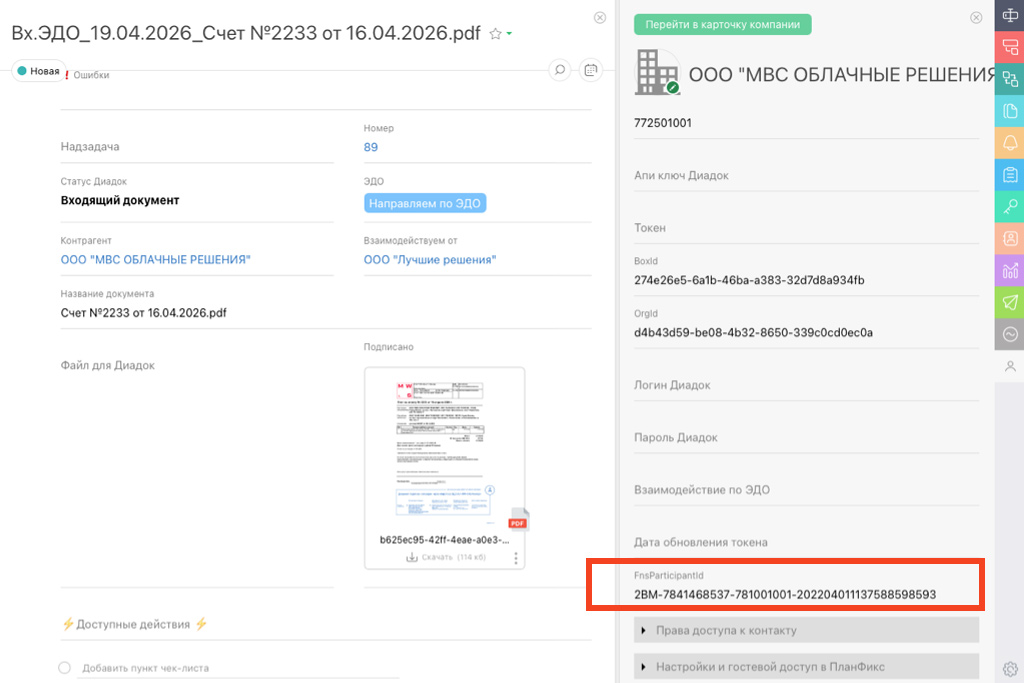Open task number 89 link
This screenshot has height=683, width=1024.
click(x=370, y=147)
